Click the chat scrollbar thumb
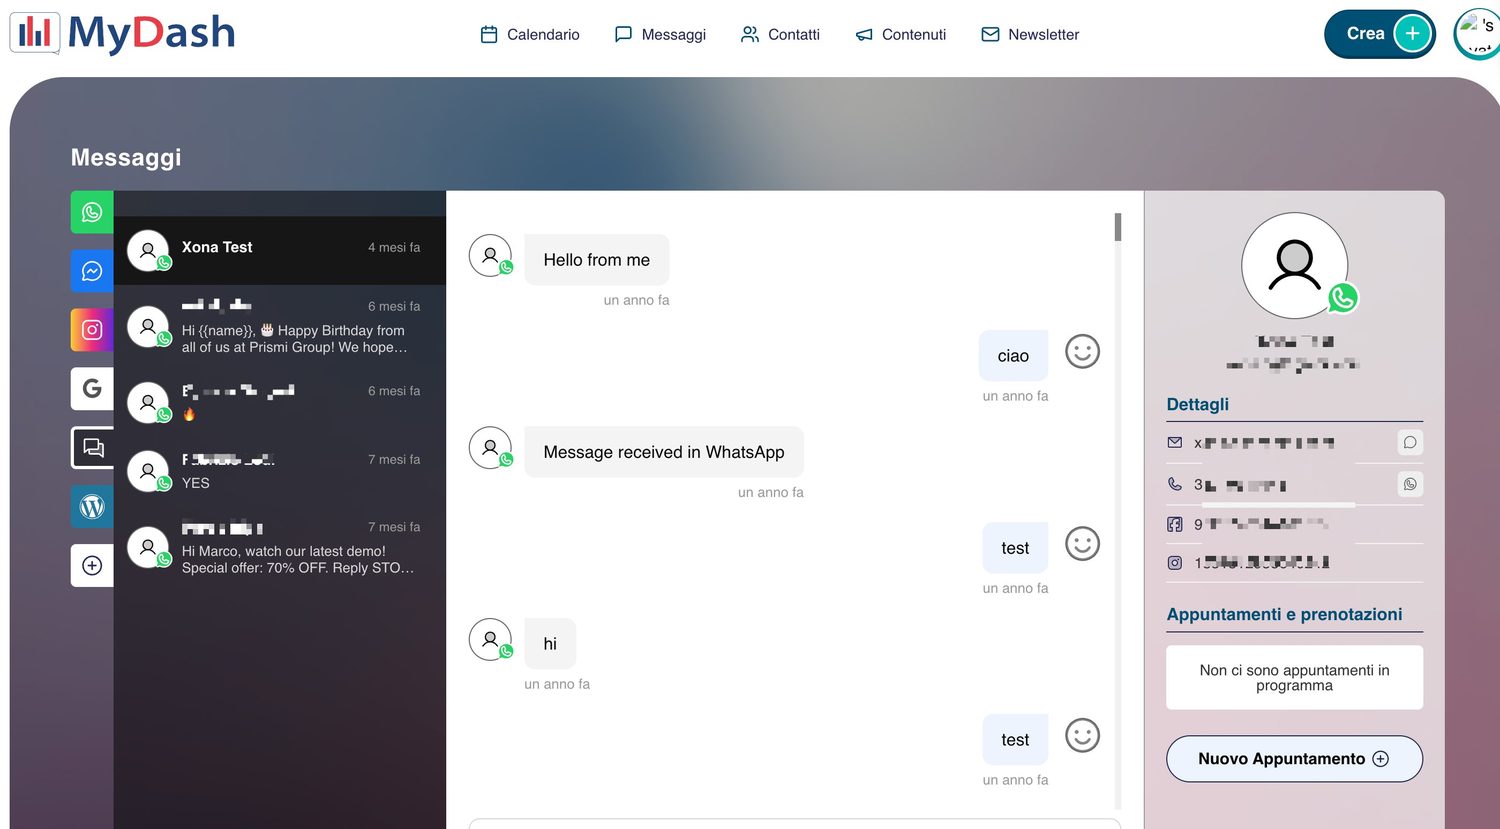1500x829 pixels. (x=1118, y=227)
